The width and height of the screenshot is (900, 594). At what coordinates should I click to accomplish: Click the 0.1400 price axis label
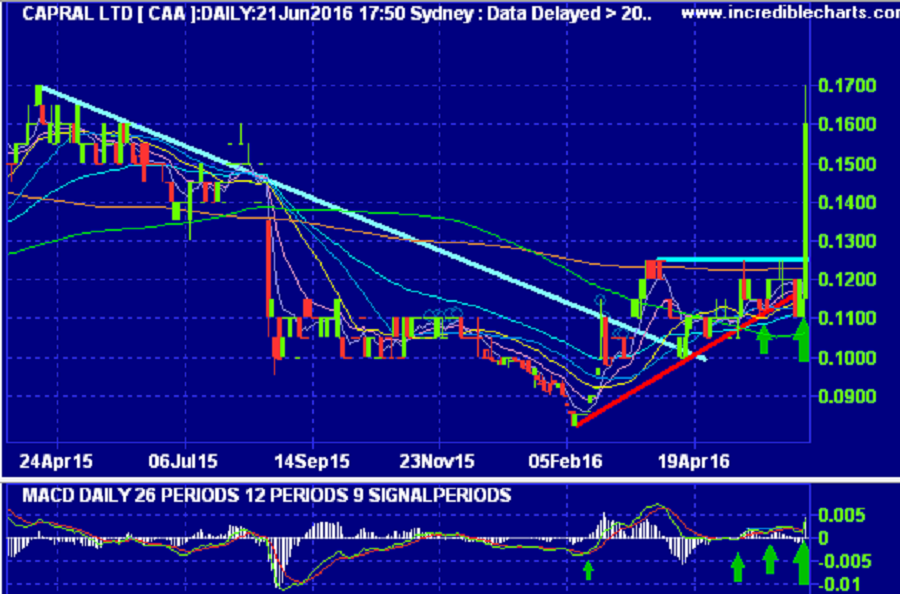847,203
